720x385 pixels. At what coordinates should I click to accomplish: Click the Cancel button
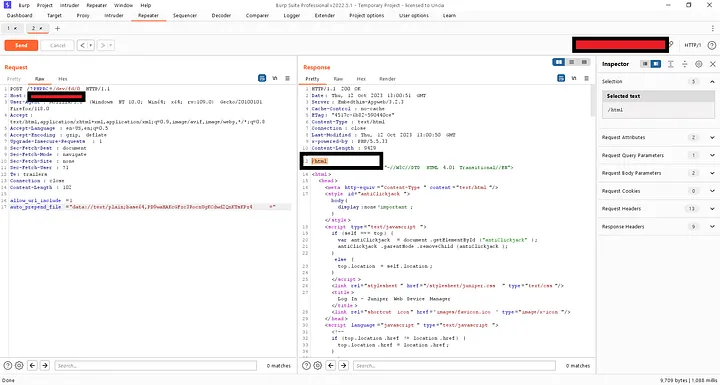pyautogui.click(x=57, y=45)
